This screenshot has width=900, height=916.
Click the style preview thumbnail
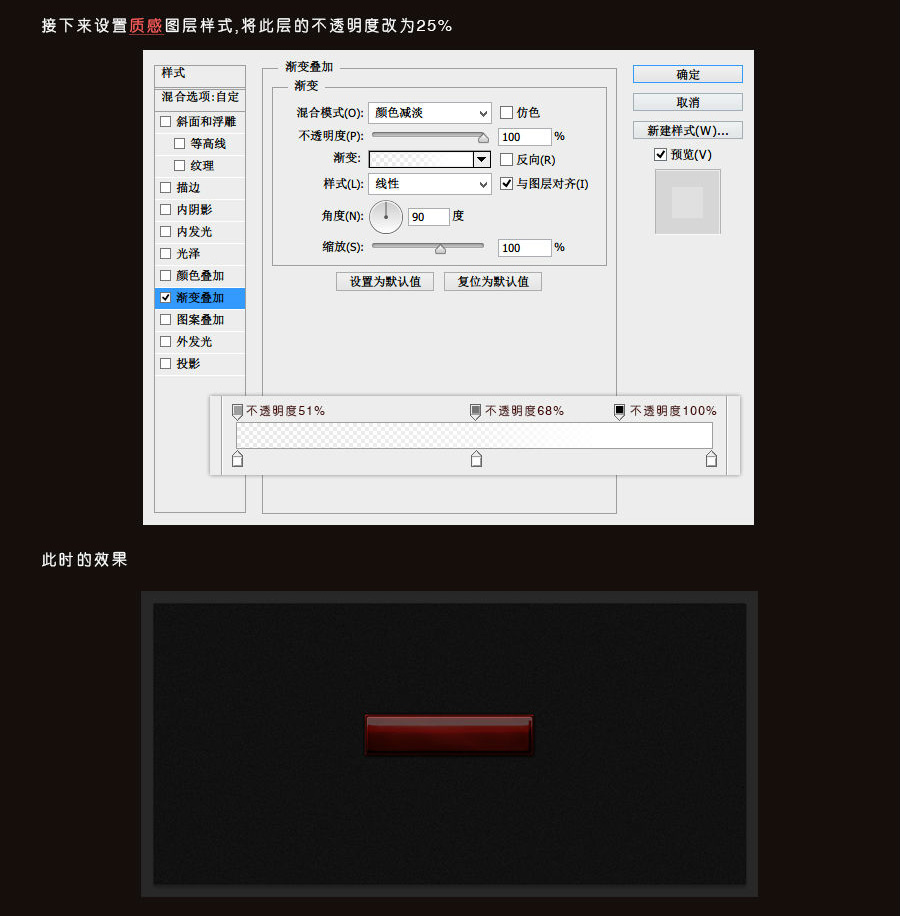(x=687, y=202)
